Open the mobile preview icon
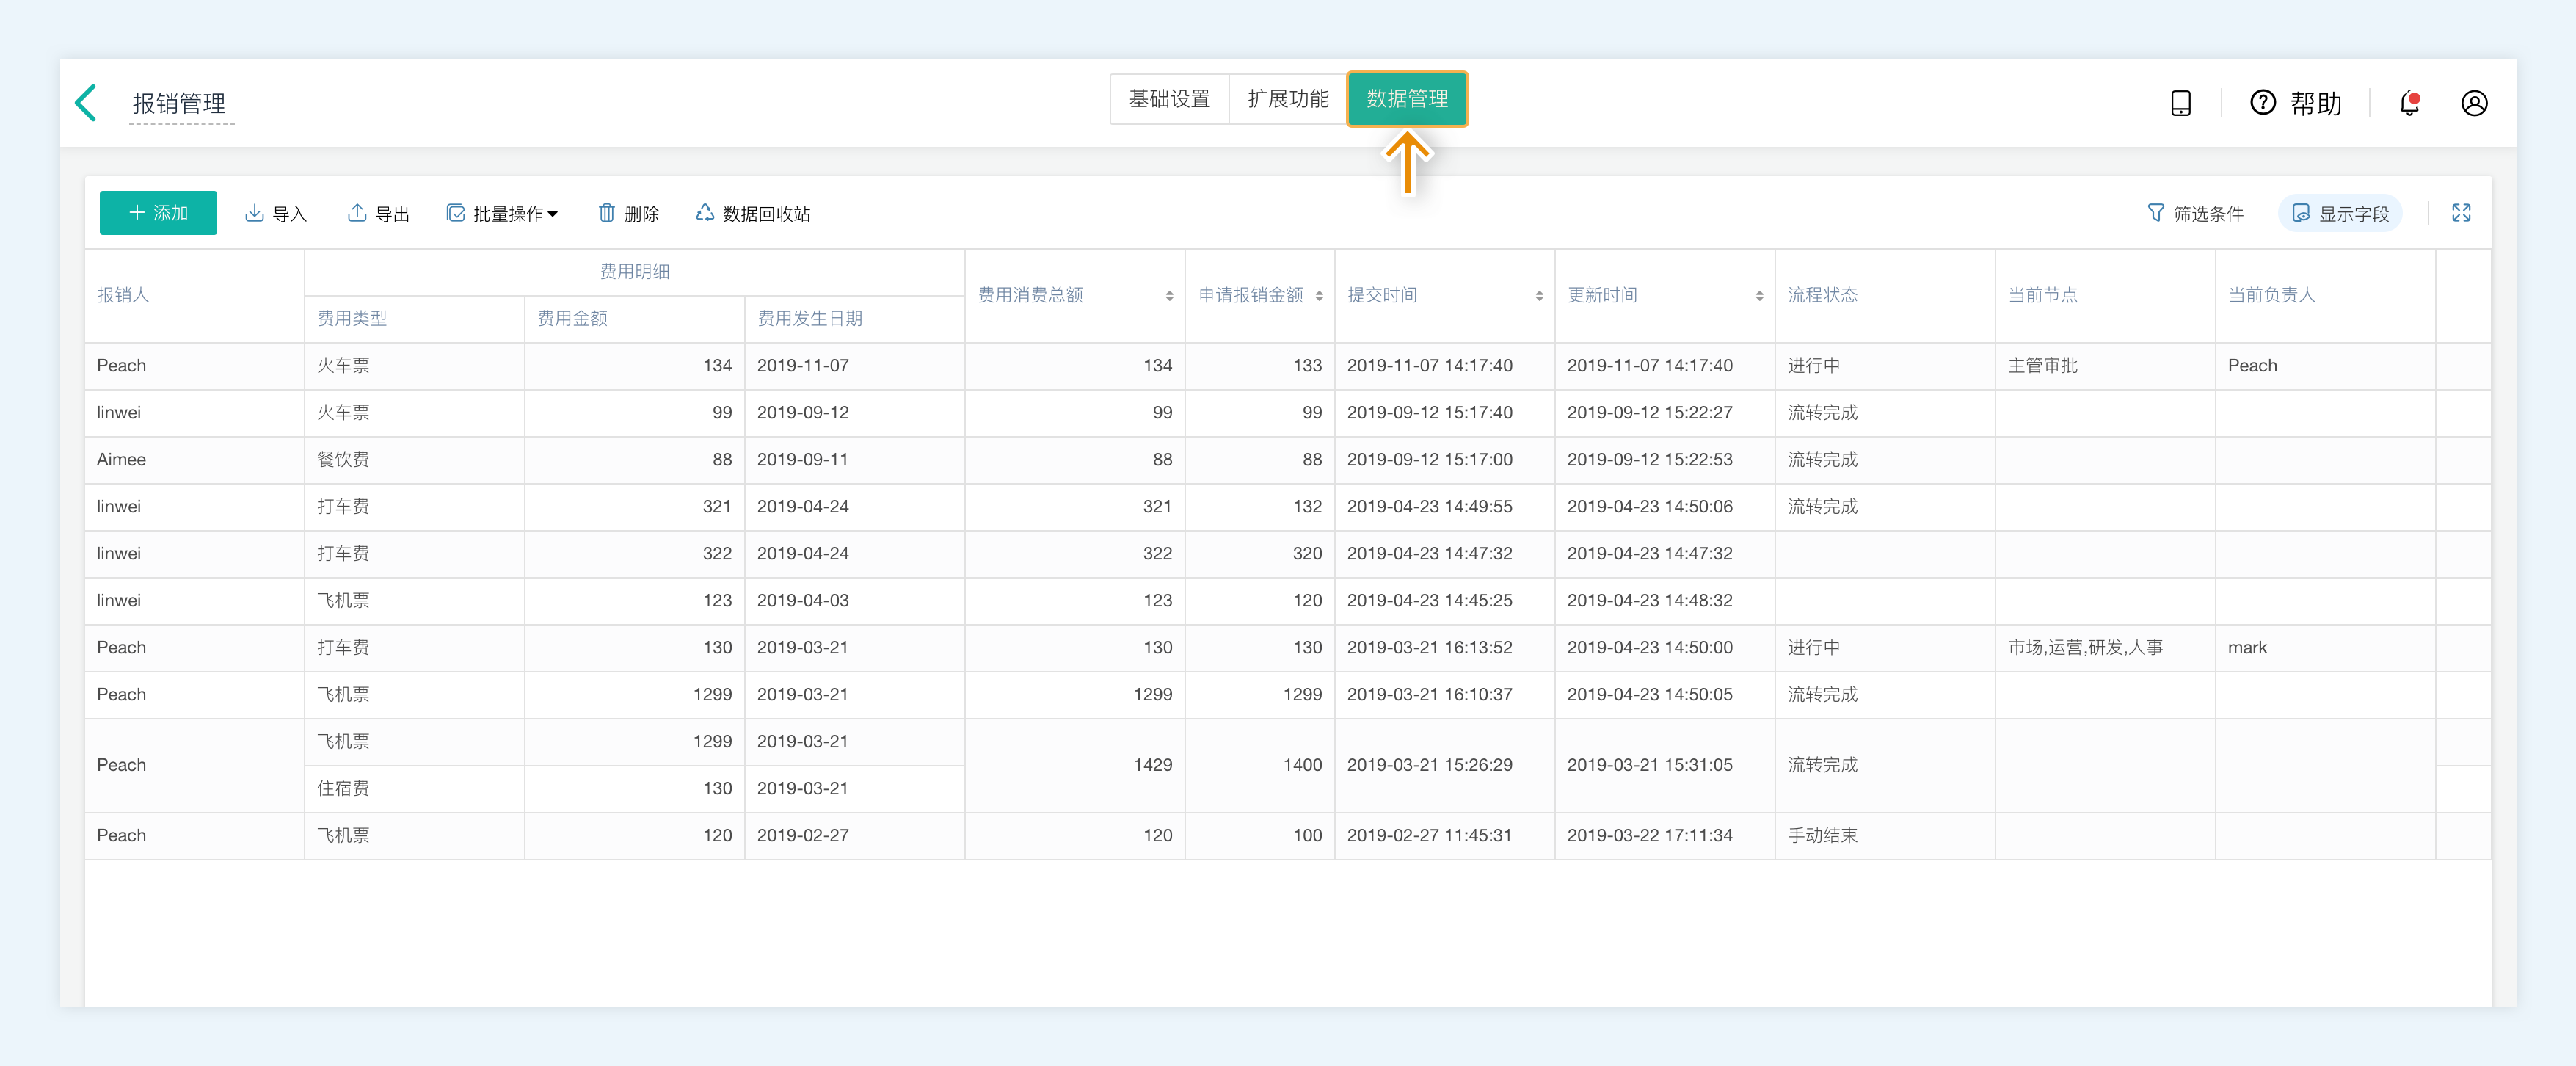This screenshot has width=2576, height=1066. point(2180,103)
